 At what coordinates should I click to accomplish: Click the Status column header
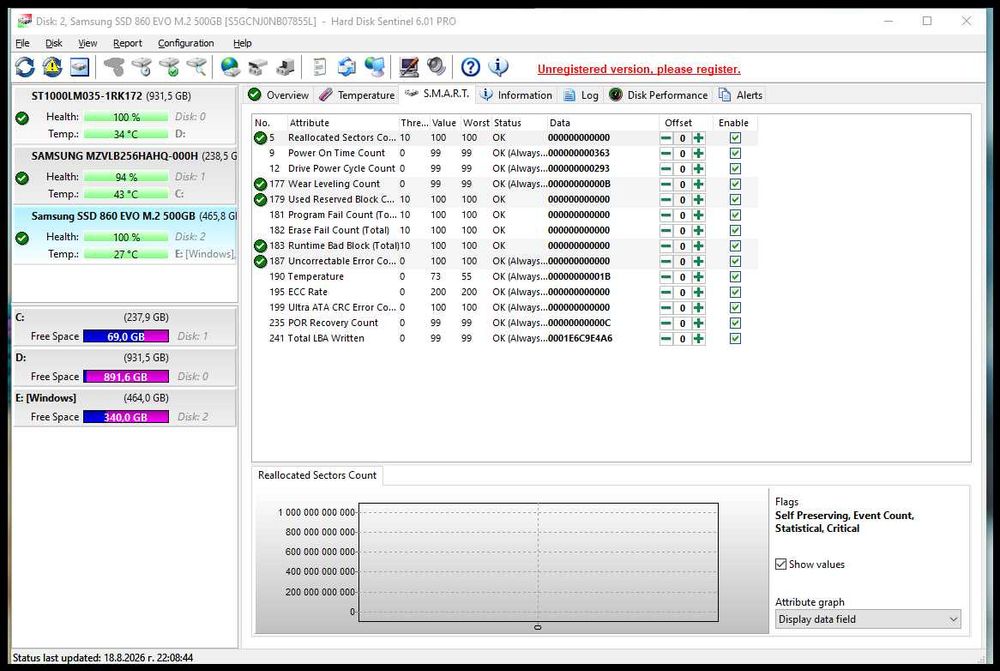[518, 122]
